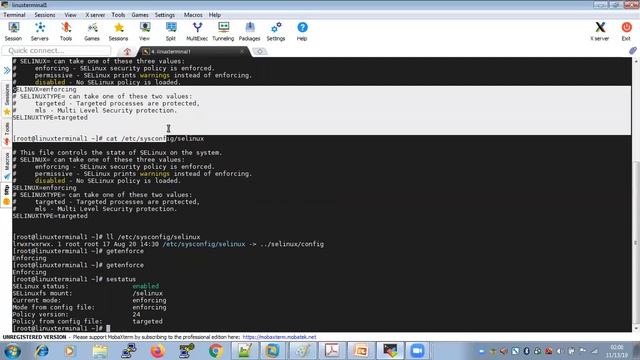Click the blue /etc/sysconfig/selinux symlink text
The image size is (640, 360).
204,244
